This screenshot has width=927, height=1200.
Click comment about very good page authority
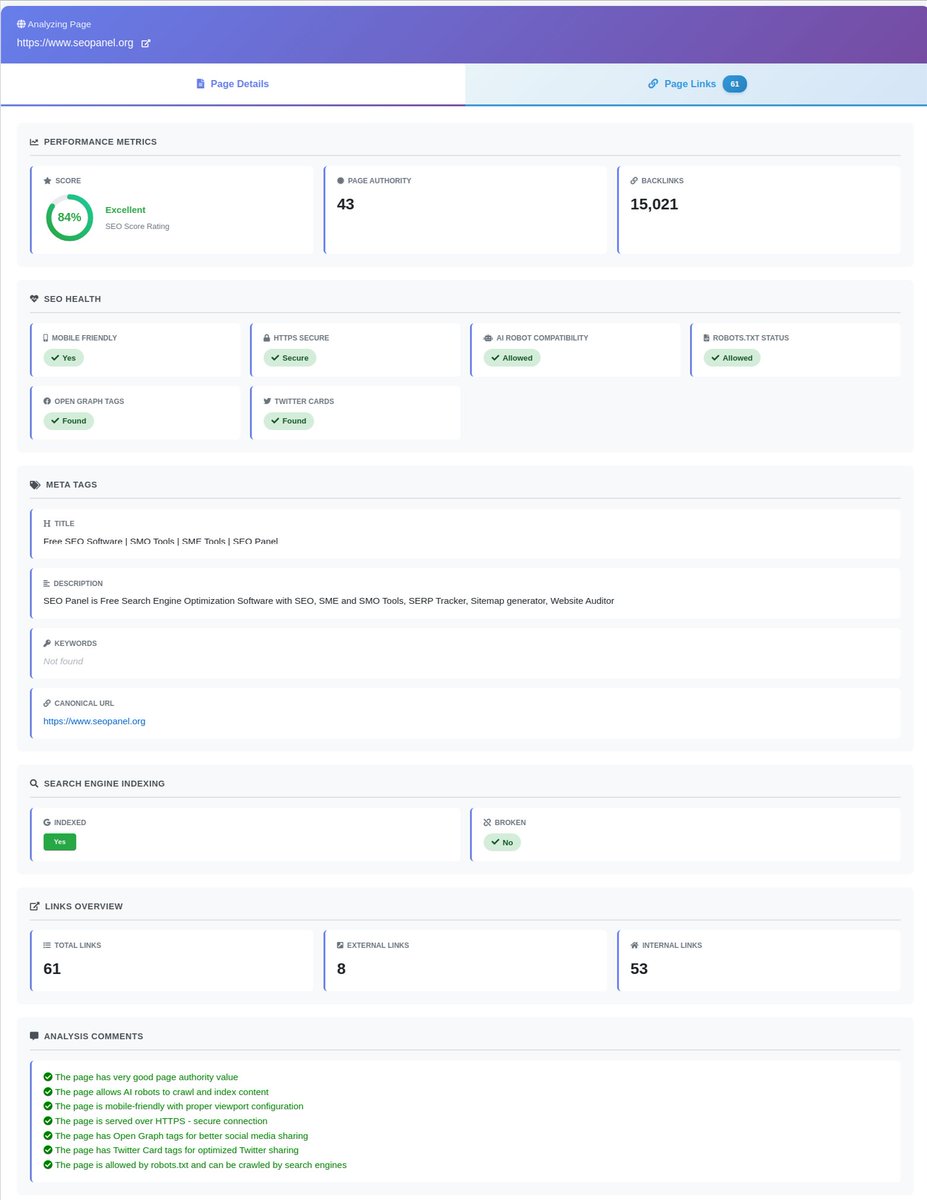pos(146,1077)
